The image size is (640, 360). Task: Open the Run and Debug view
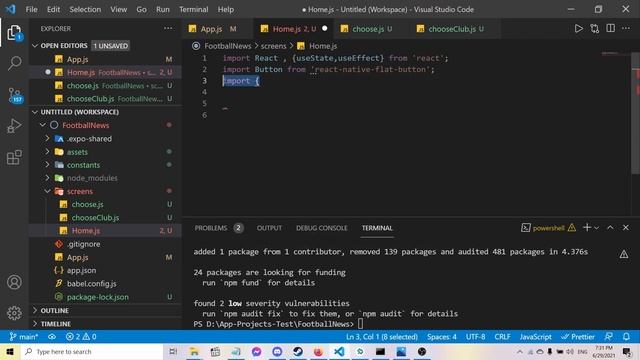point(14,126)
